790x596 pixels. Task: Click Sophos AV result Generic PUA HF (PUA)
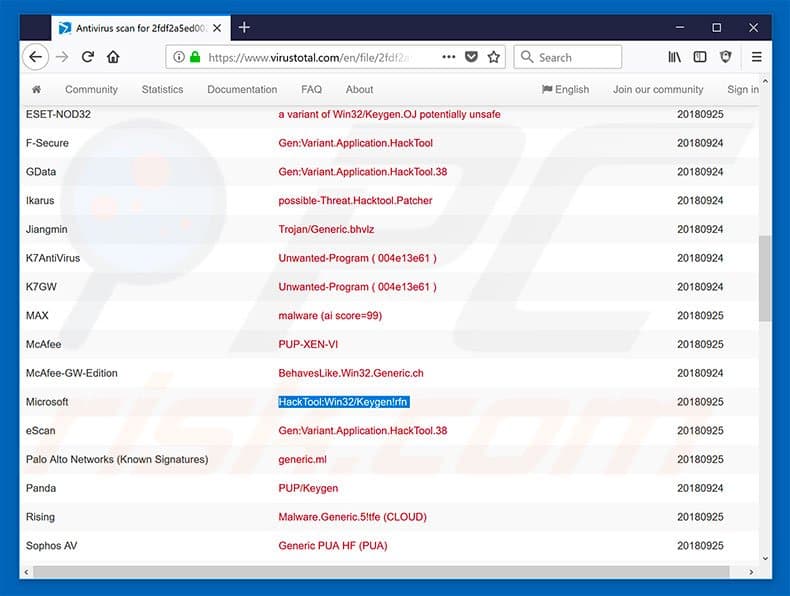pos(333,545)
